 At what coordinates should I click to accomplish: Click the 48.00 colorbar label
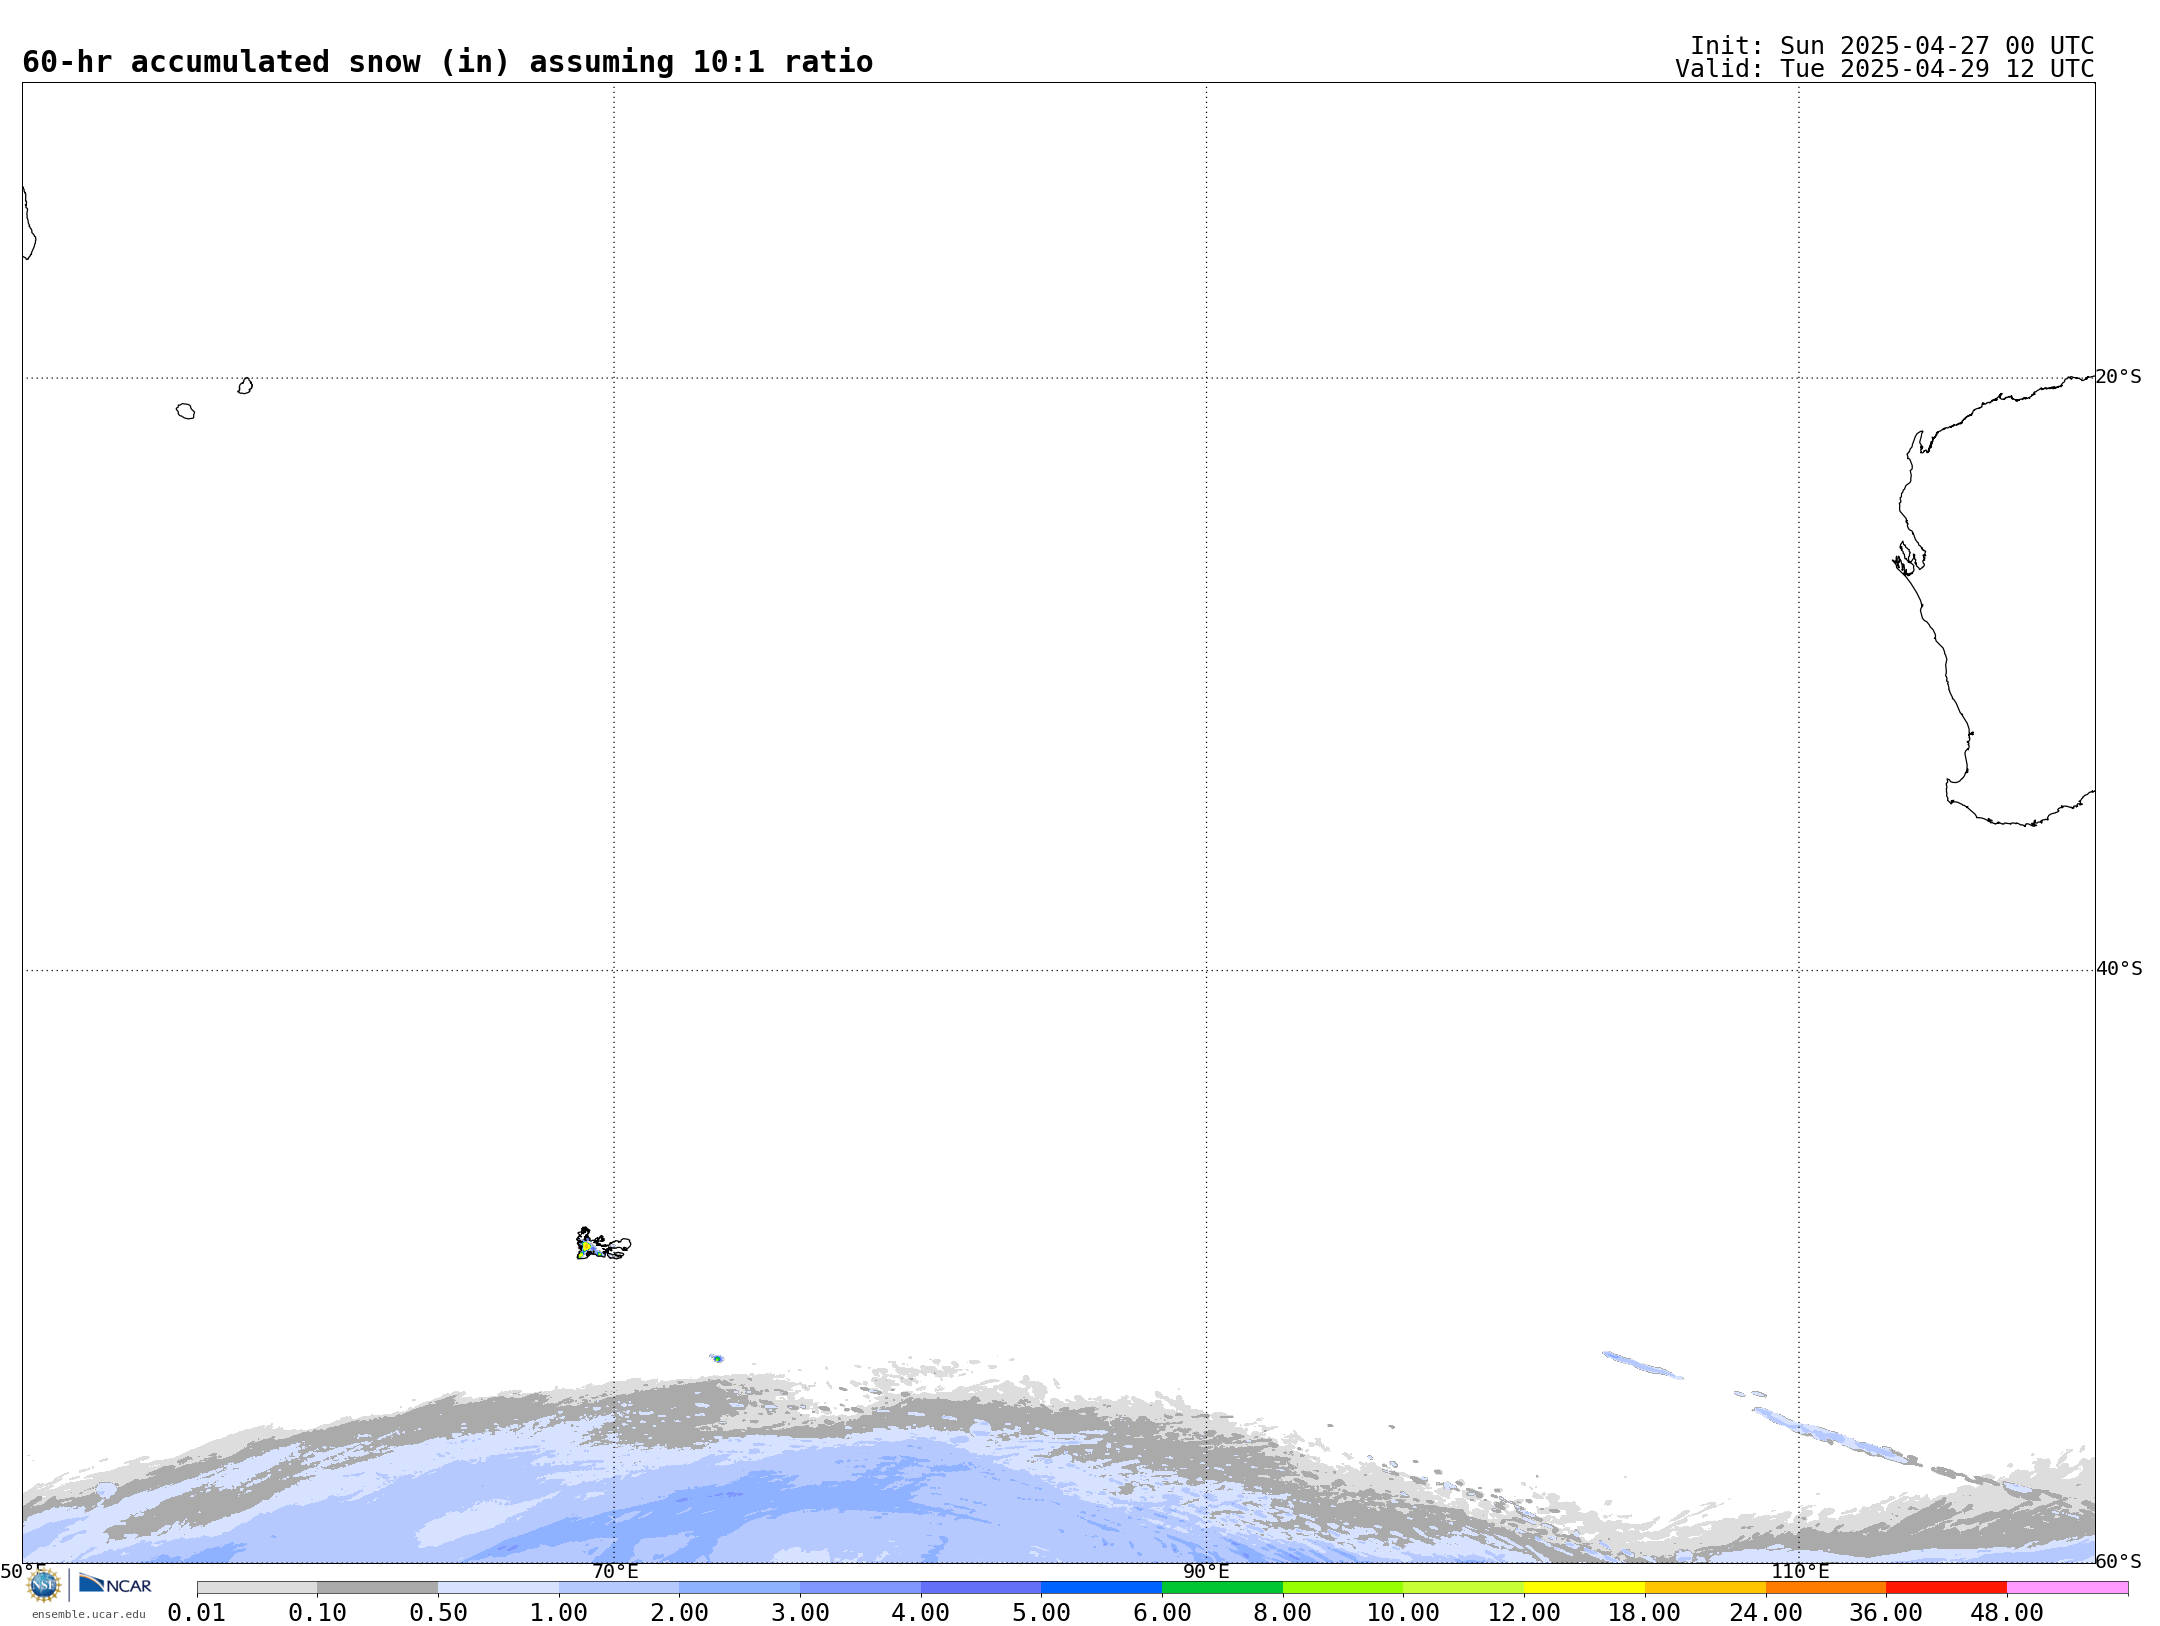click(x=2006, y=1613)
